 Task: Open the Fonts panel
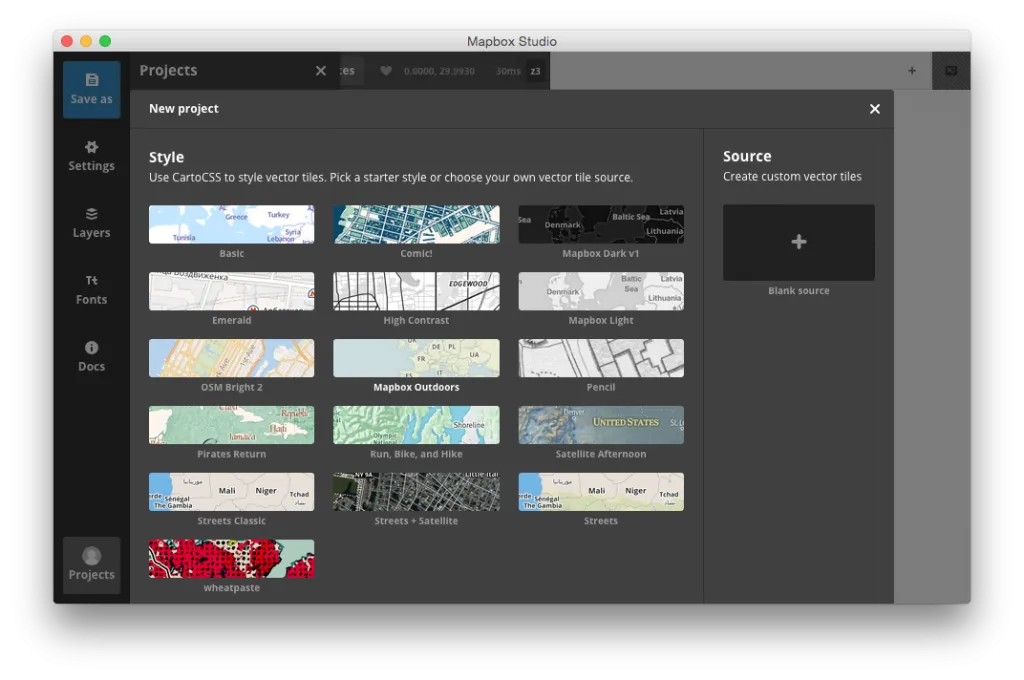[x=91, y=290]
